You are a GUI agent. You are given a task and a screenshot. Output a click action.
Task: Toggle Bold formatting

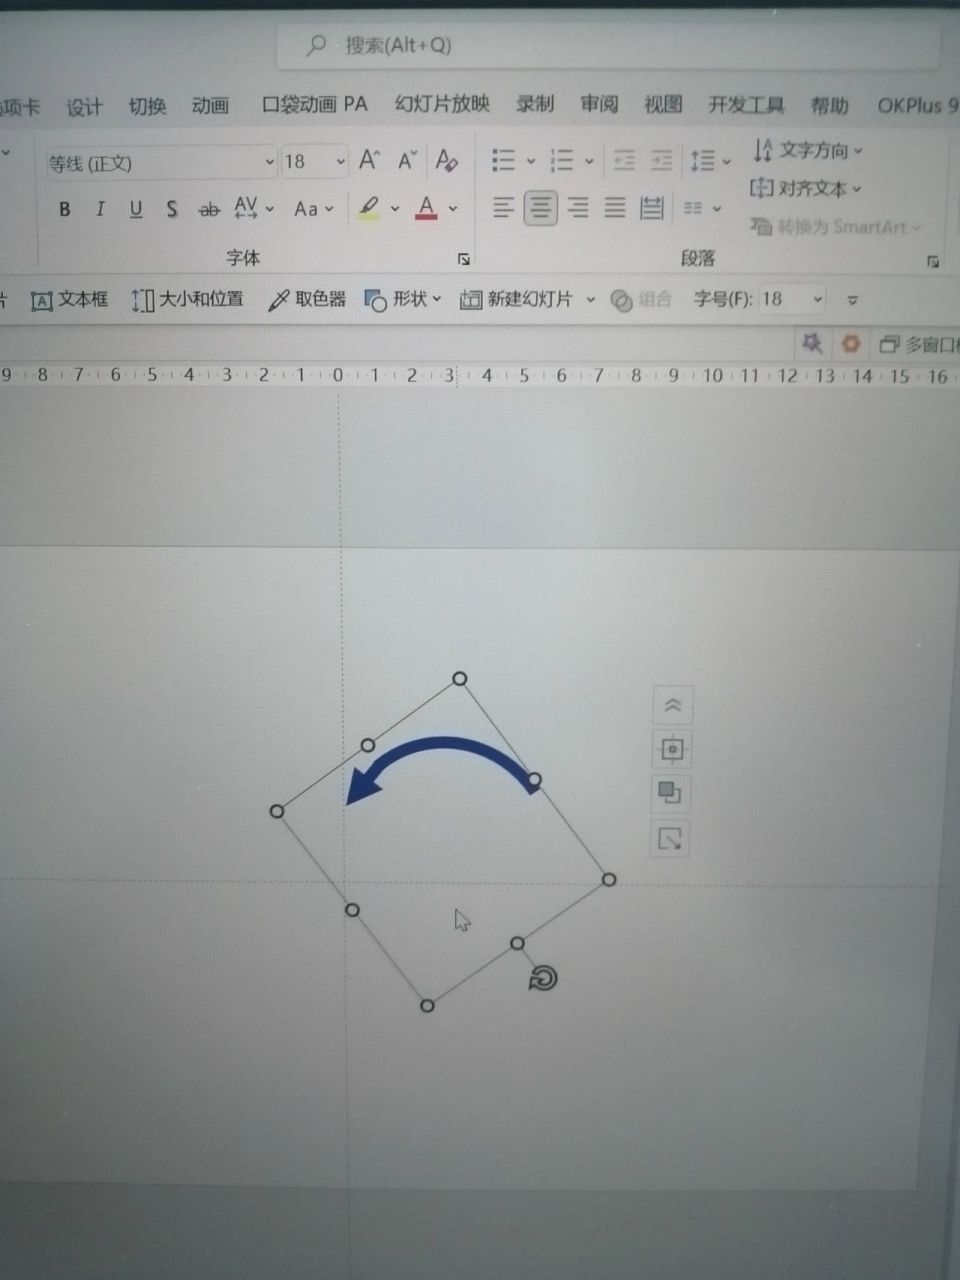pos(65,209)
